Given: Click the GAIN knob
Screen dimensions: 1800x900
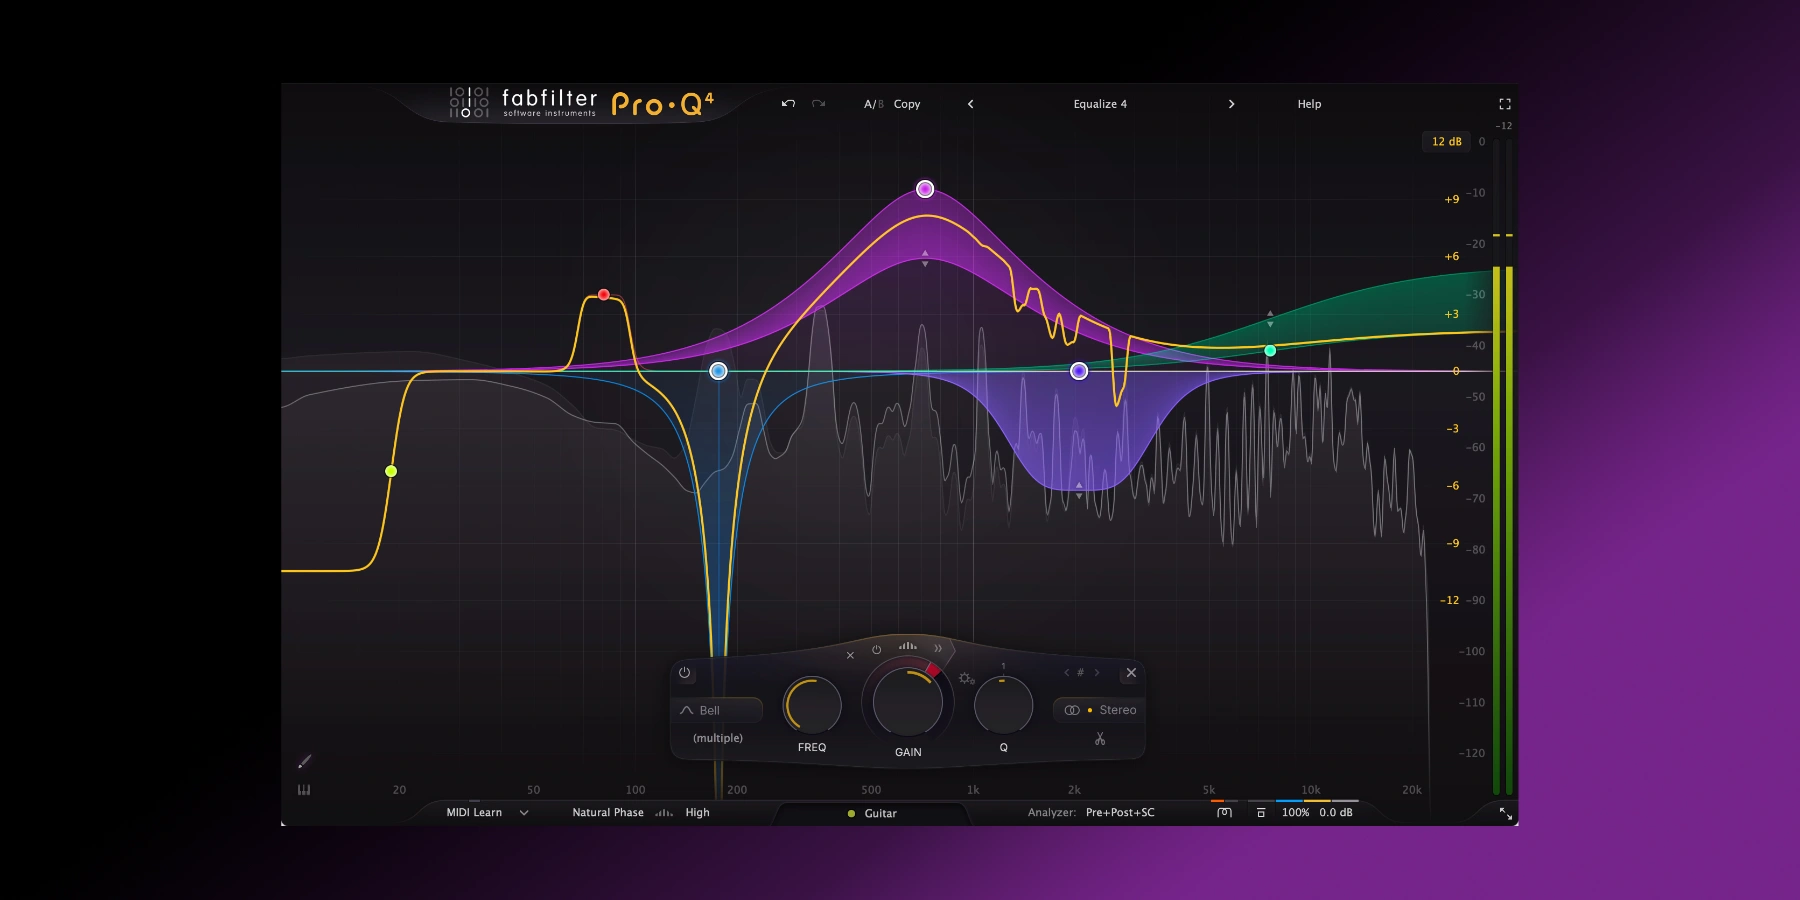Looking at the screenshot, I should pyautogui.click(x=907, y=703).
